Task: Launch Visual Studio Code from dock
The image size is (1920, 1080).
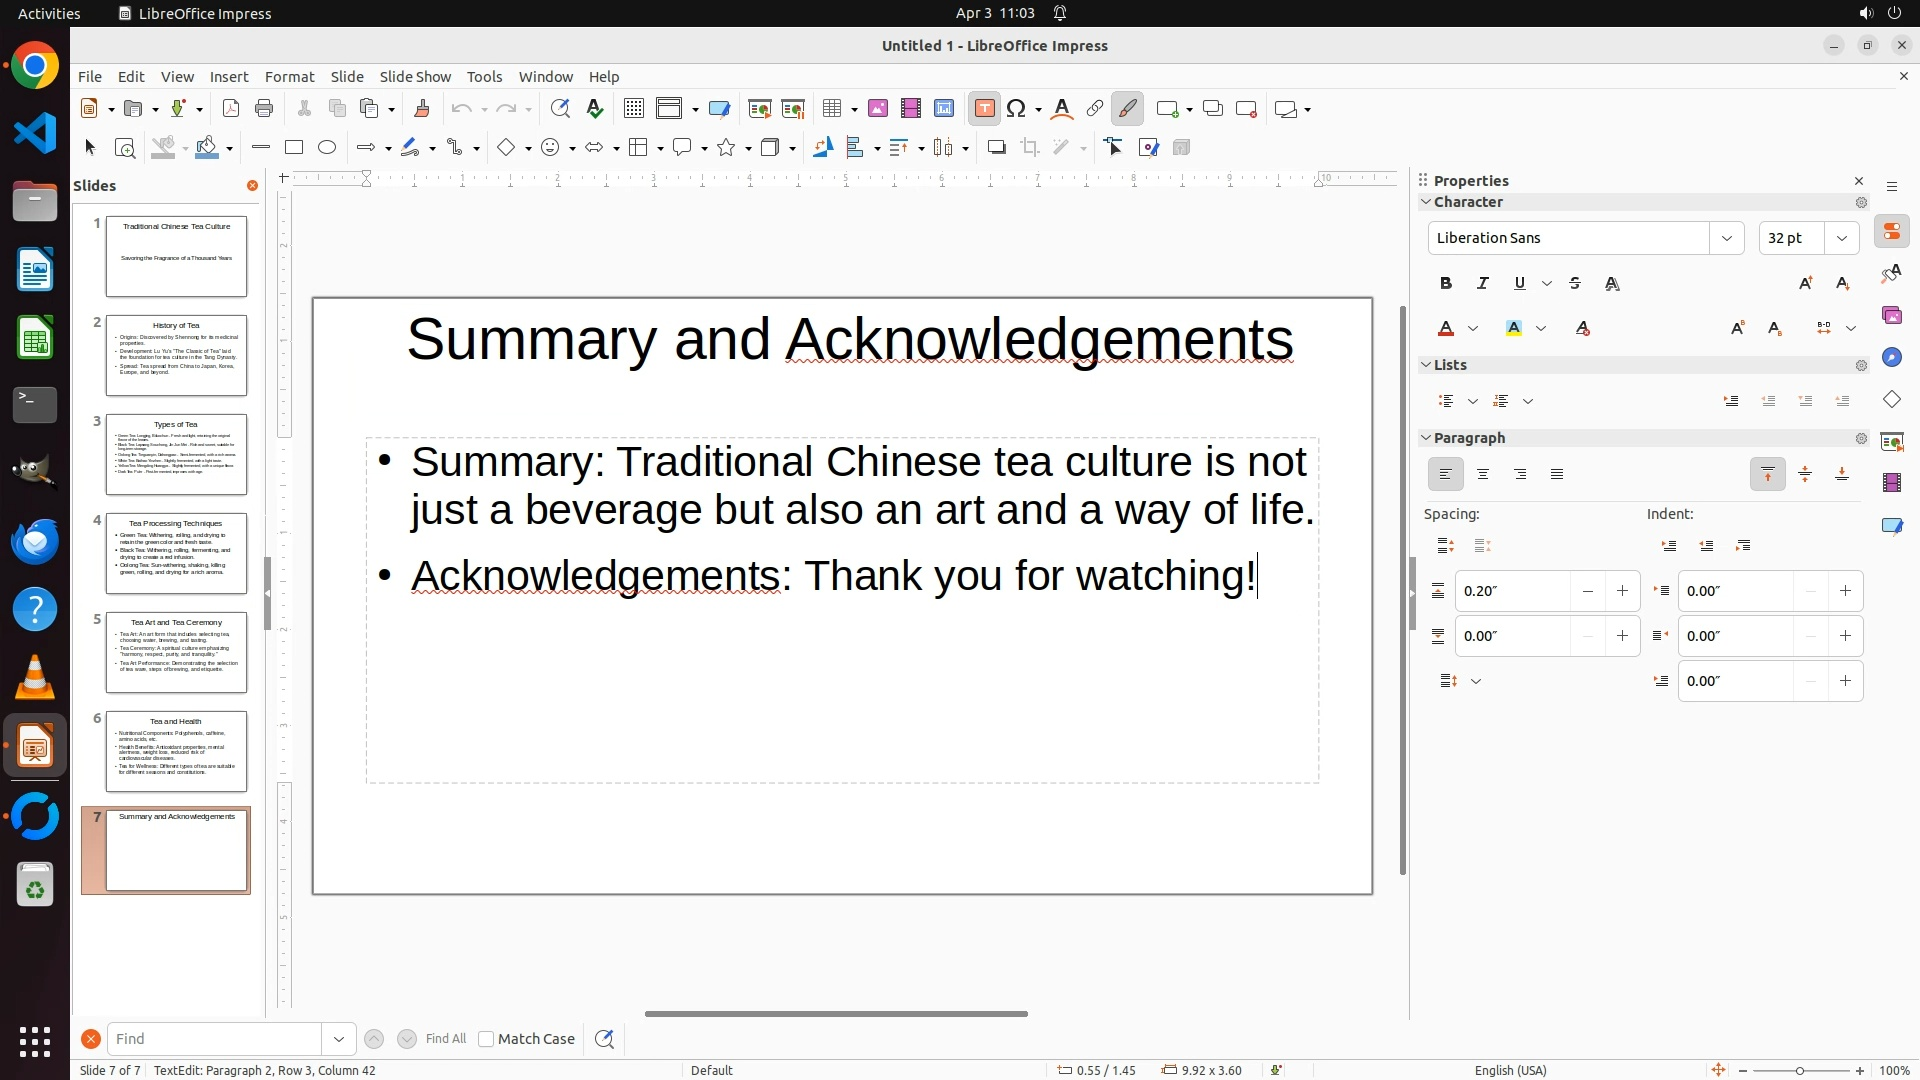Action: (x=35, y=133)
